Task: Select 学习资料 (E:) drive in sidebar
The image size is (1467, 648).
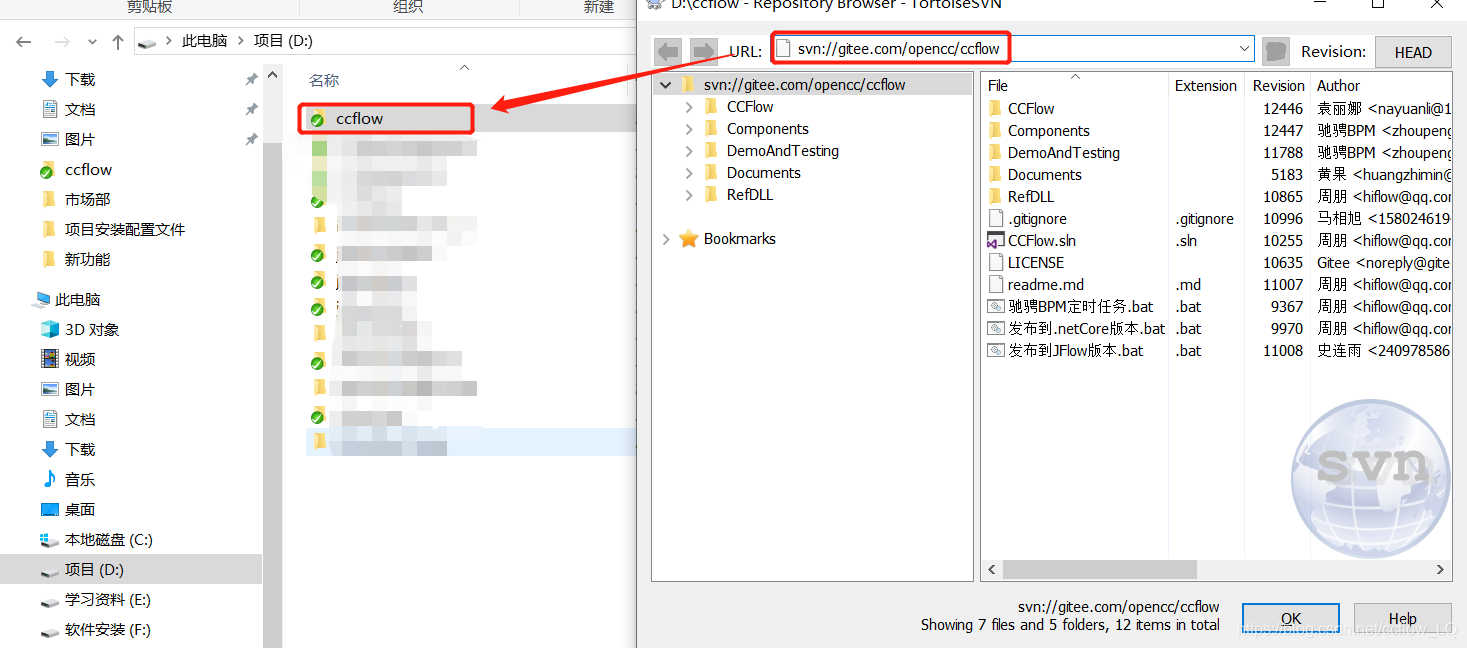Action: (x=107, y=599)
